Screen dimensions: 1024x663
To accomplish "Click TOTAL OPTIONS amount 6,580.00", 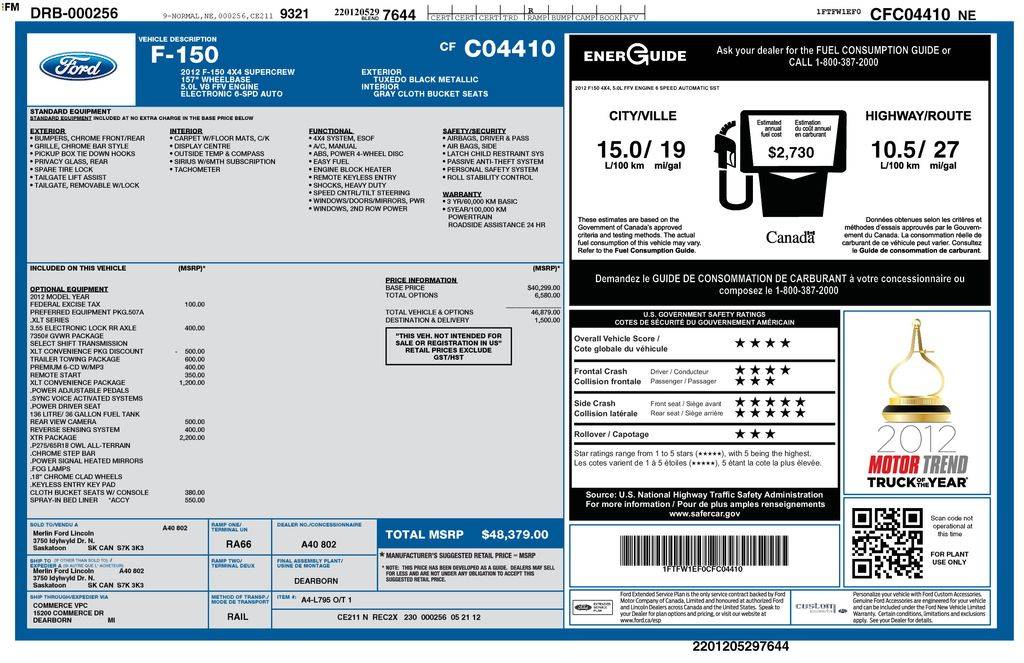I will [x=547, y=295].
